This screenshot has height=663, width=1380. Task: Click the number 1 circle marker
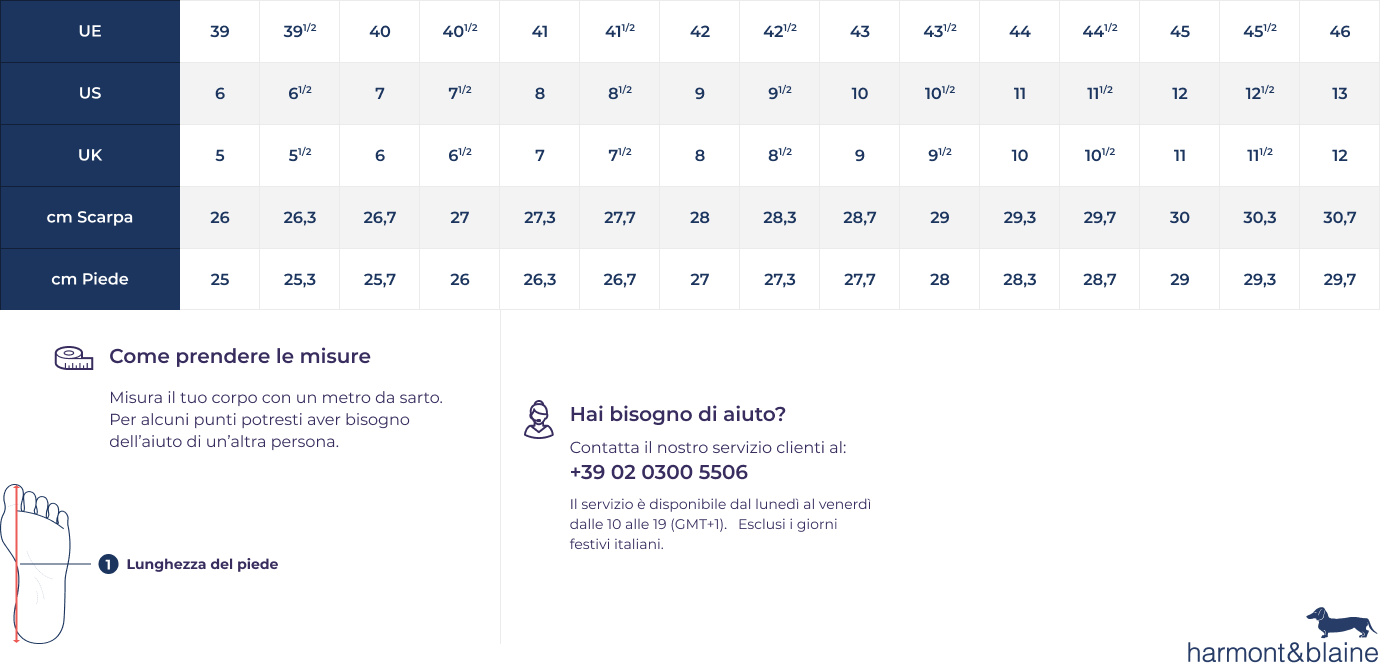click(108, 564)
